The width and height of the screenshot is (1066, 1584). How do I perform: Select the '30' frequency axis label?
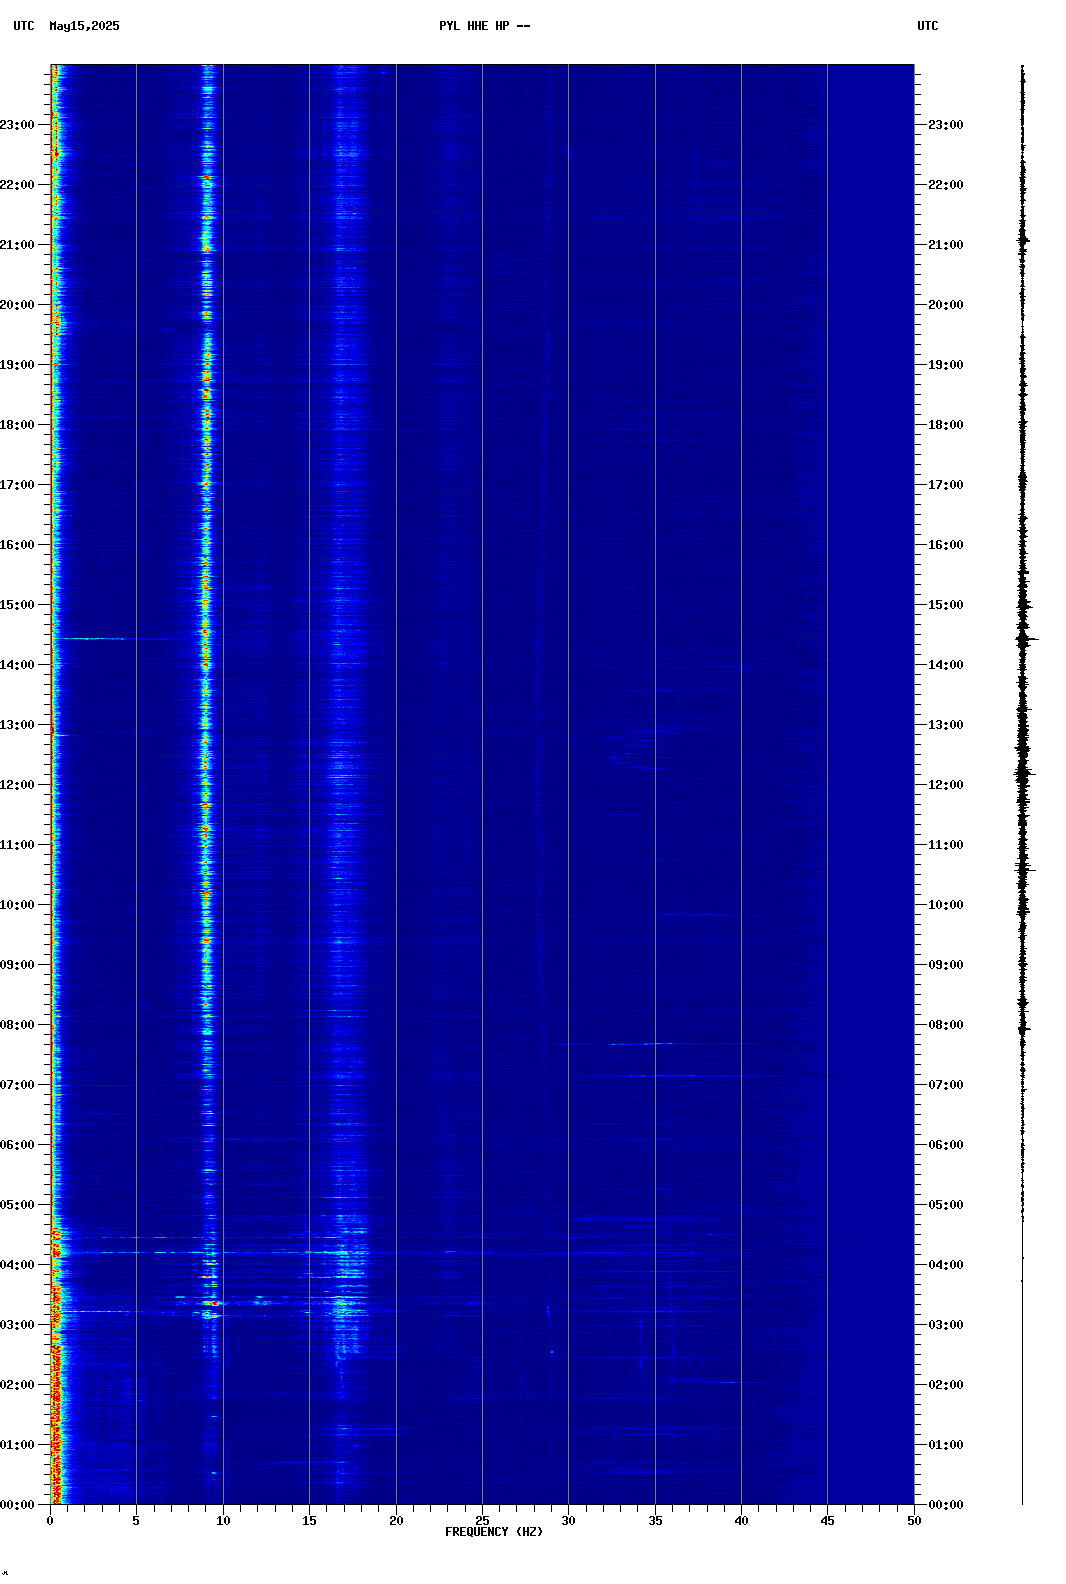tap(568, 1521)
